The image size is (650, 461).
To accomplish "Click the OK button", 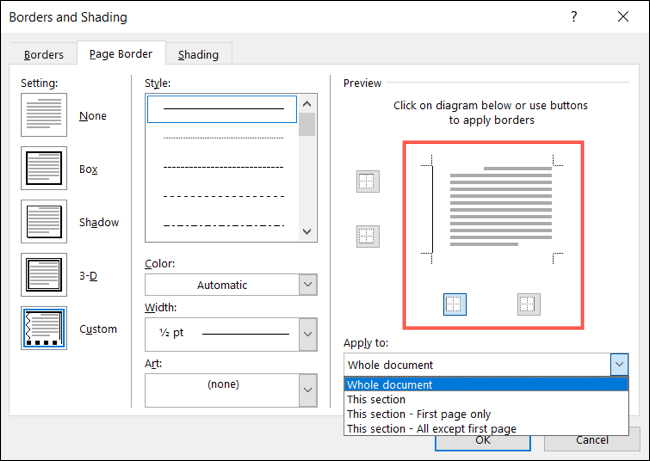I will 482,439.
